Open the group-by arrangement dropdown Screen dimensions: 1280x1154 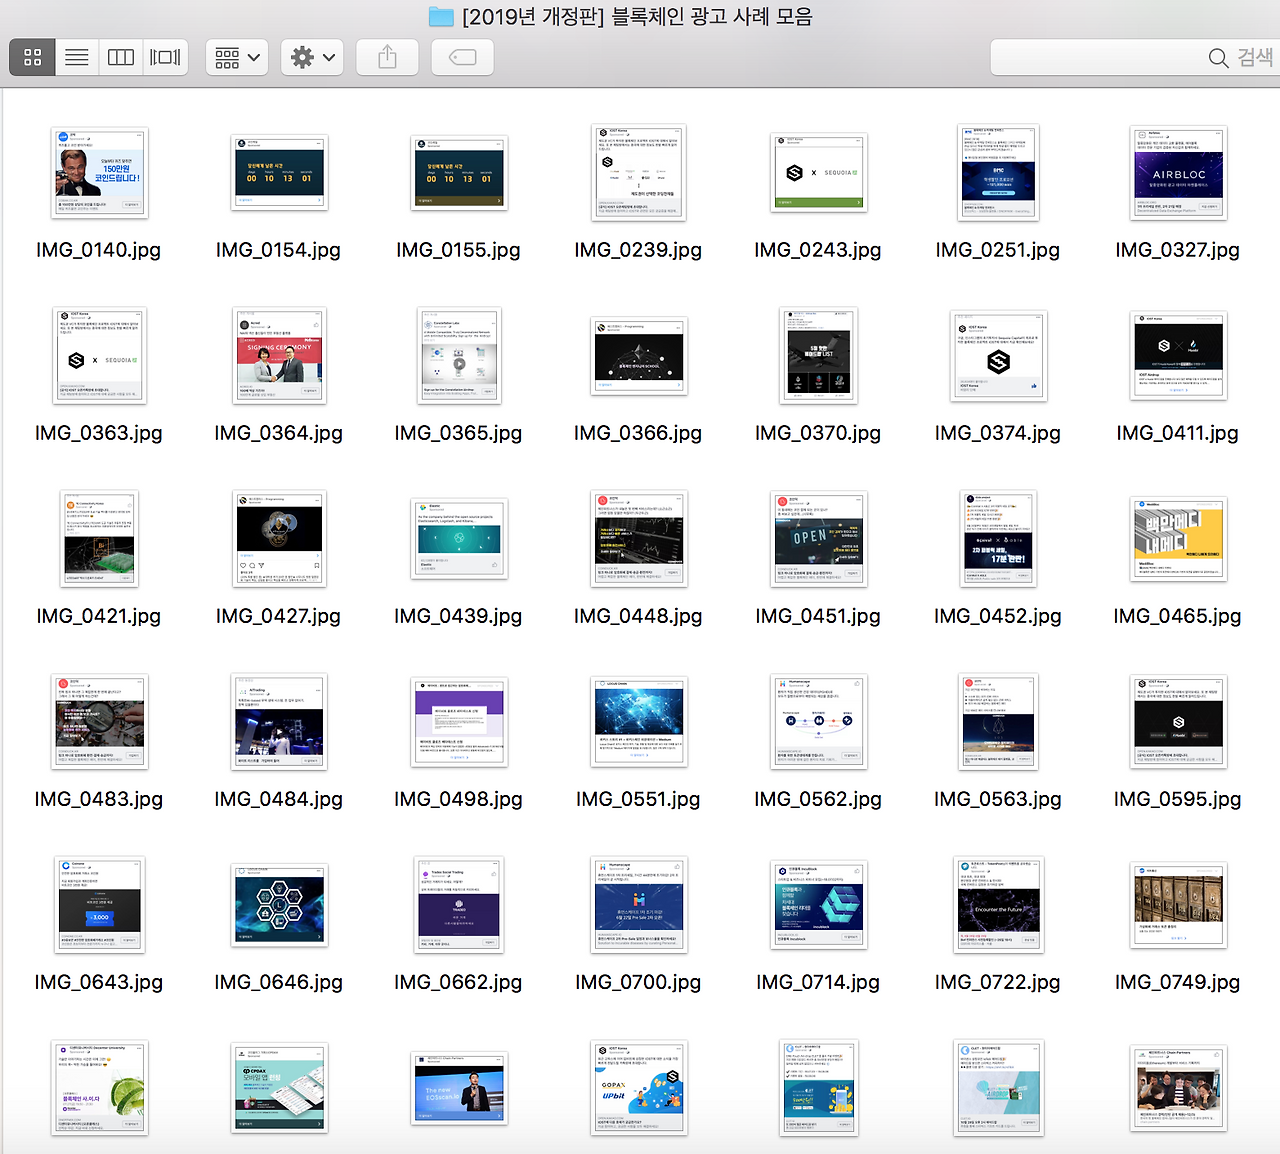click(x=237, y=57)
